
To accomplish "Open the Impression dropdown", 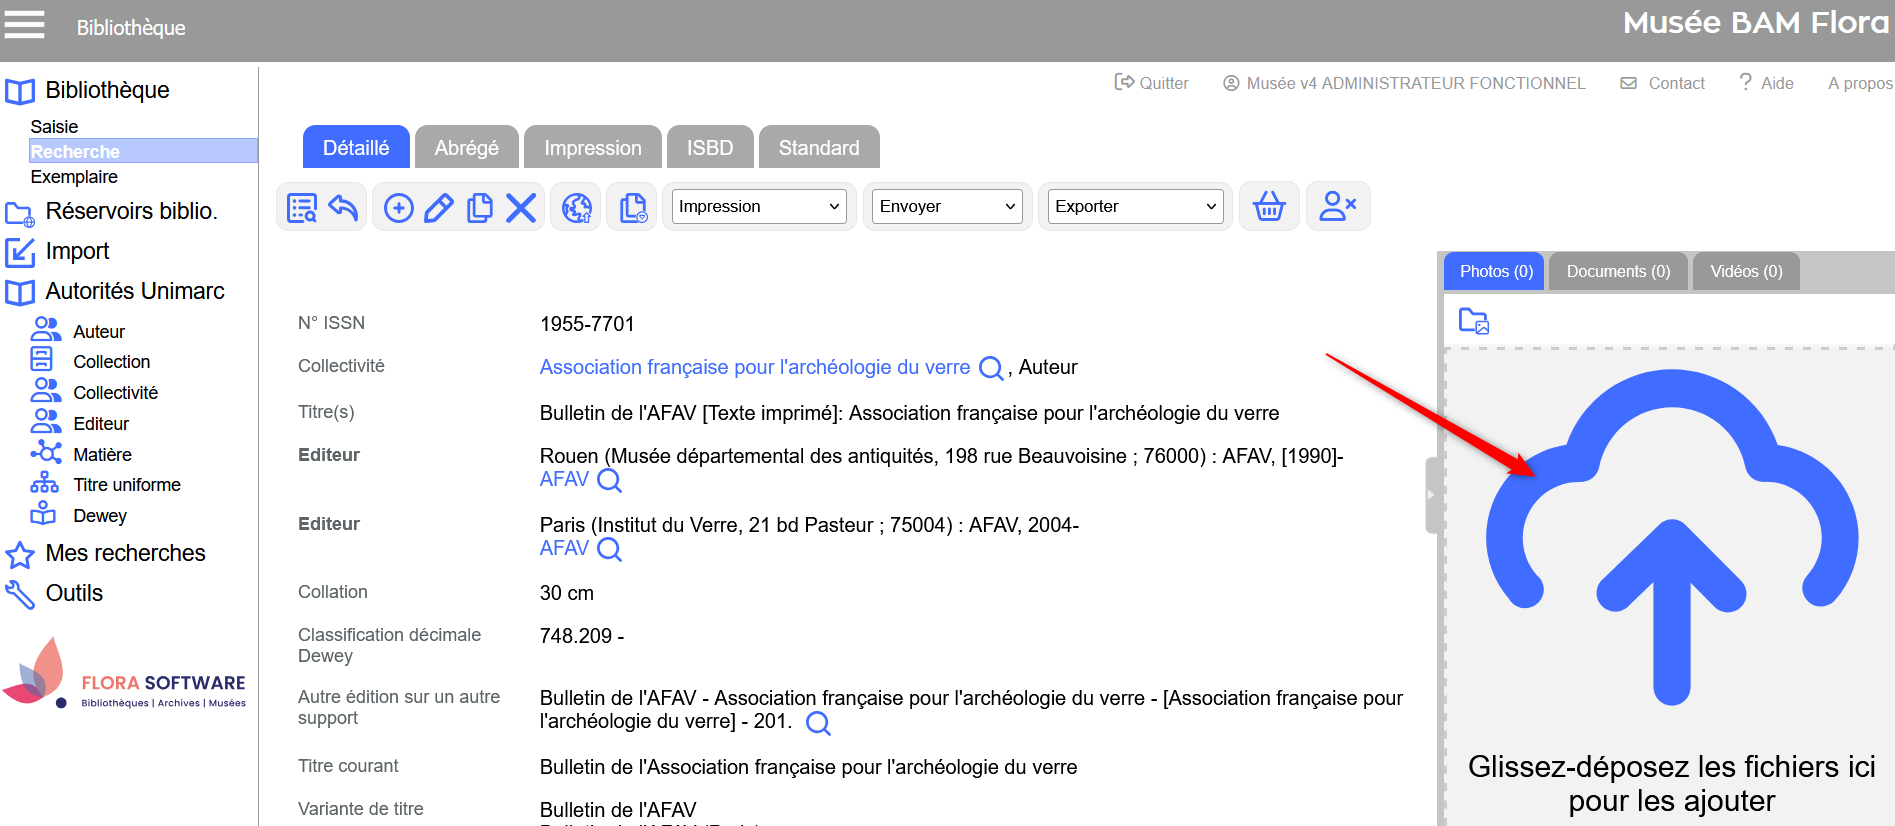I will (x=759, y=207).
